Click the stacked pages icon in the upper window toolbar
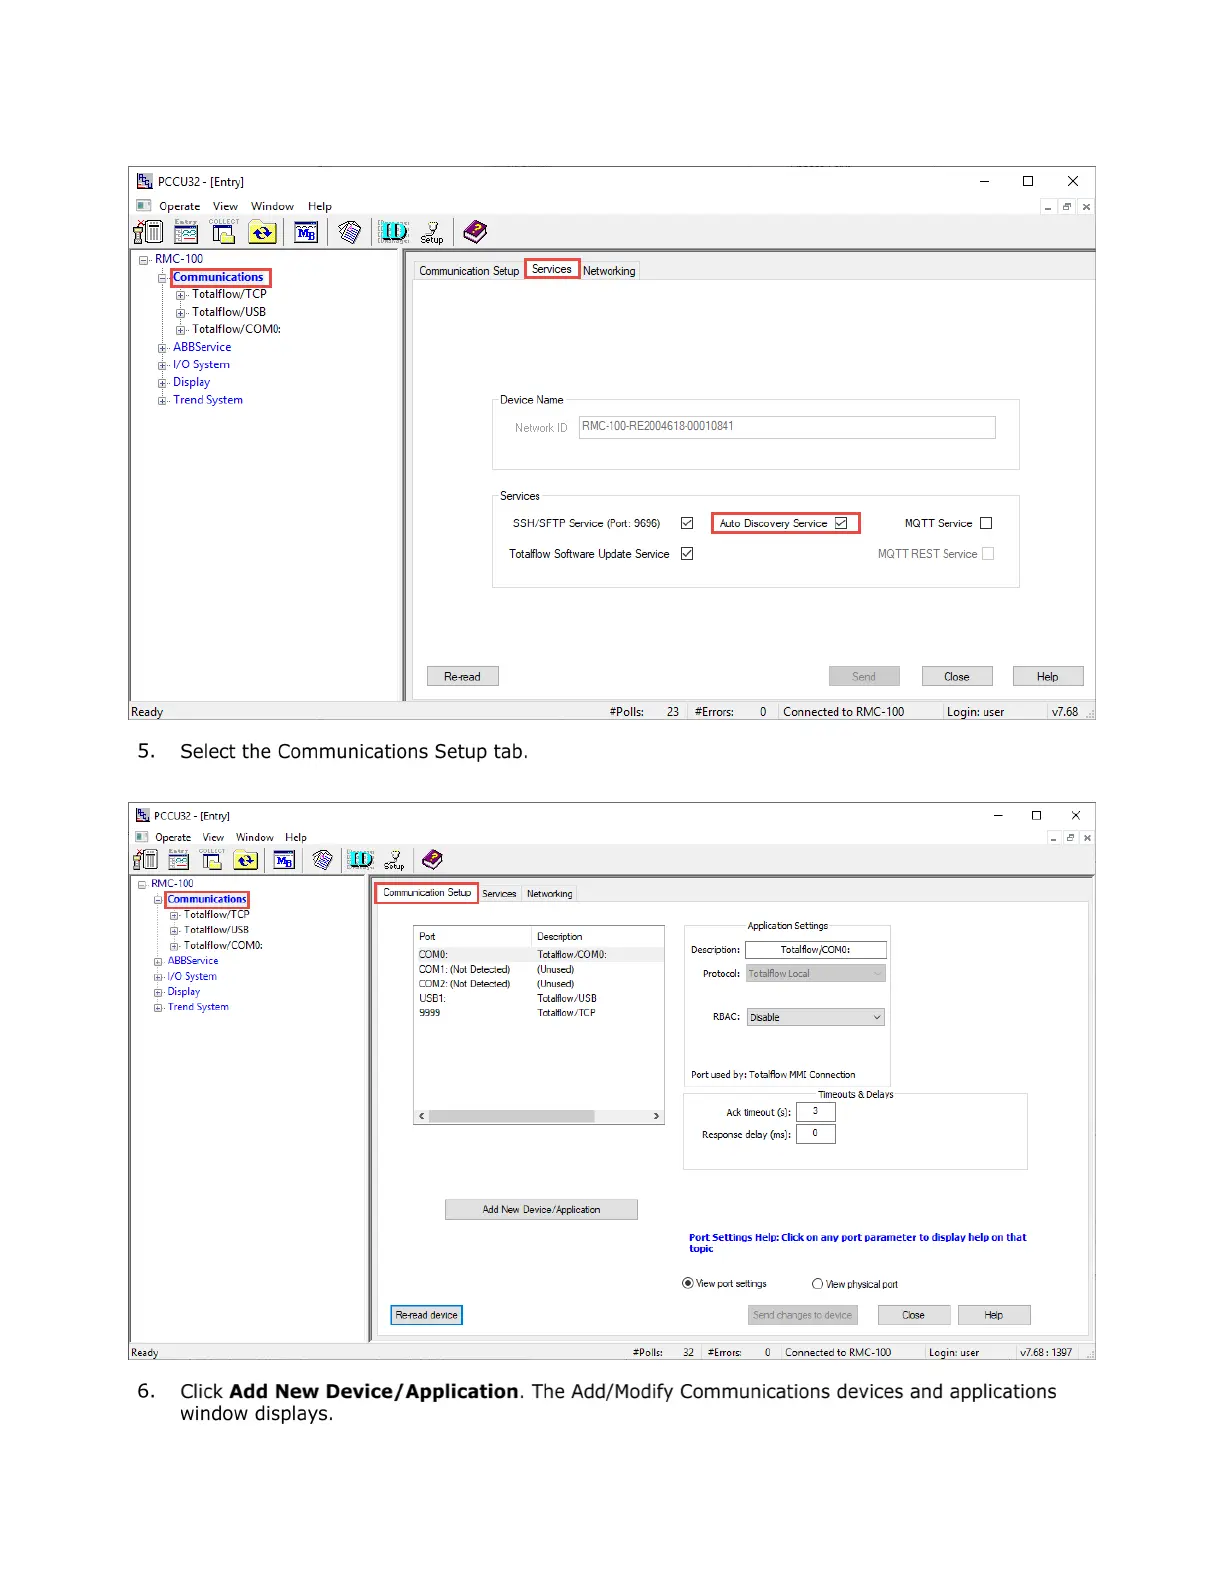The height and width of the screenshot is (1584, 1224). coord(349,232)
